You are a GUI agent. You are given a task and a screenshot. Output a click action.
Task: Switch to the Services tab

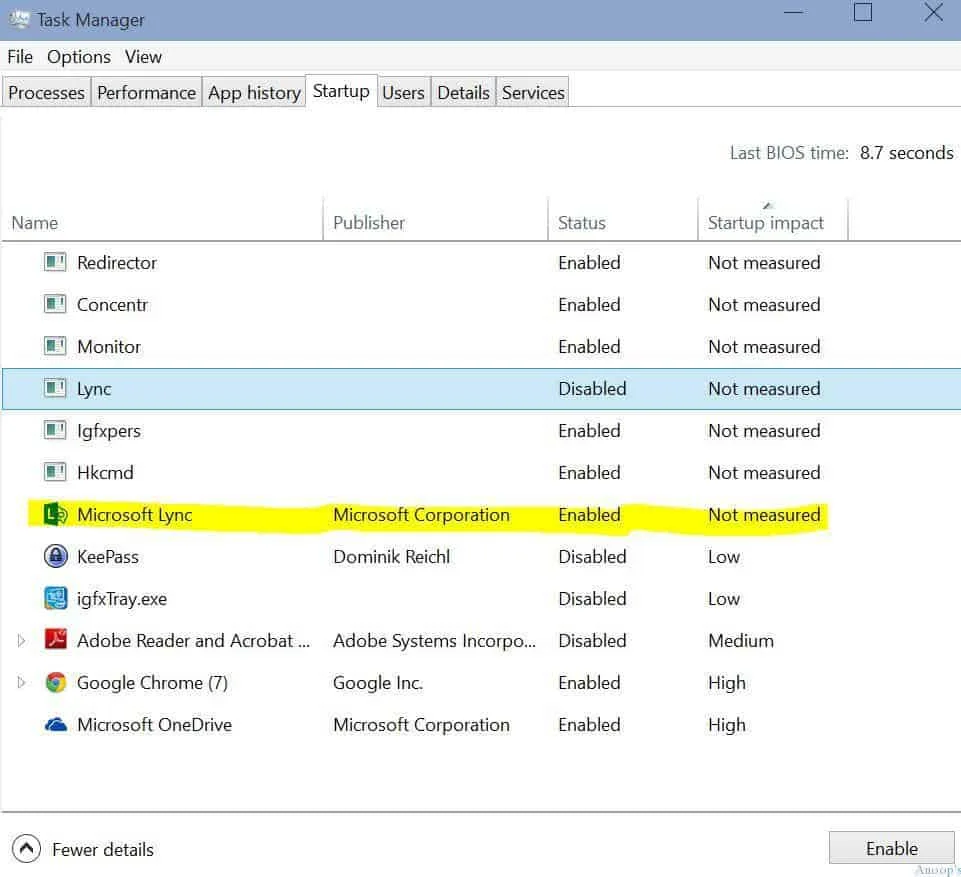tap(533, 93)
